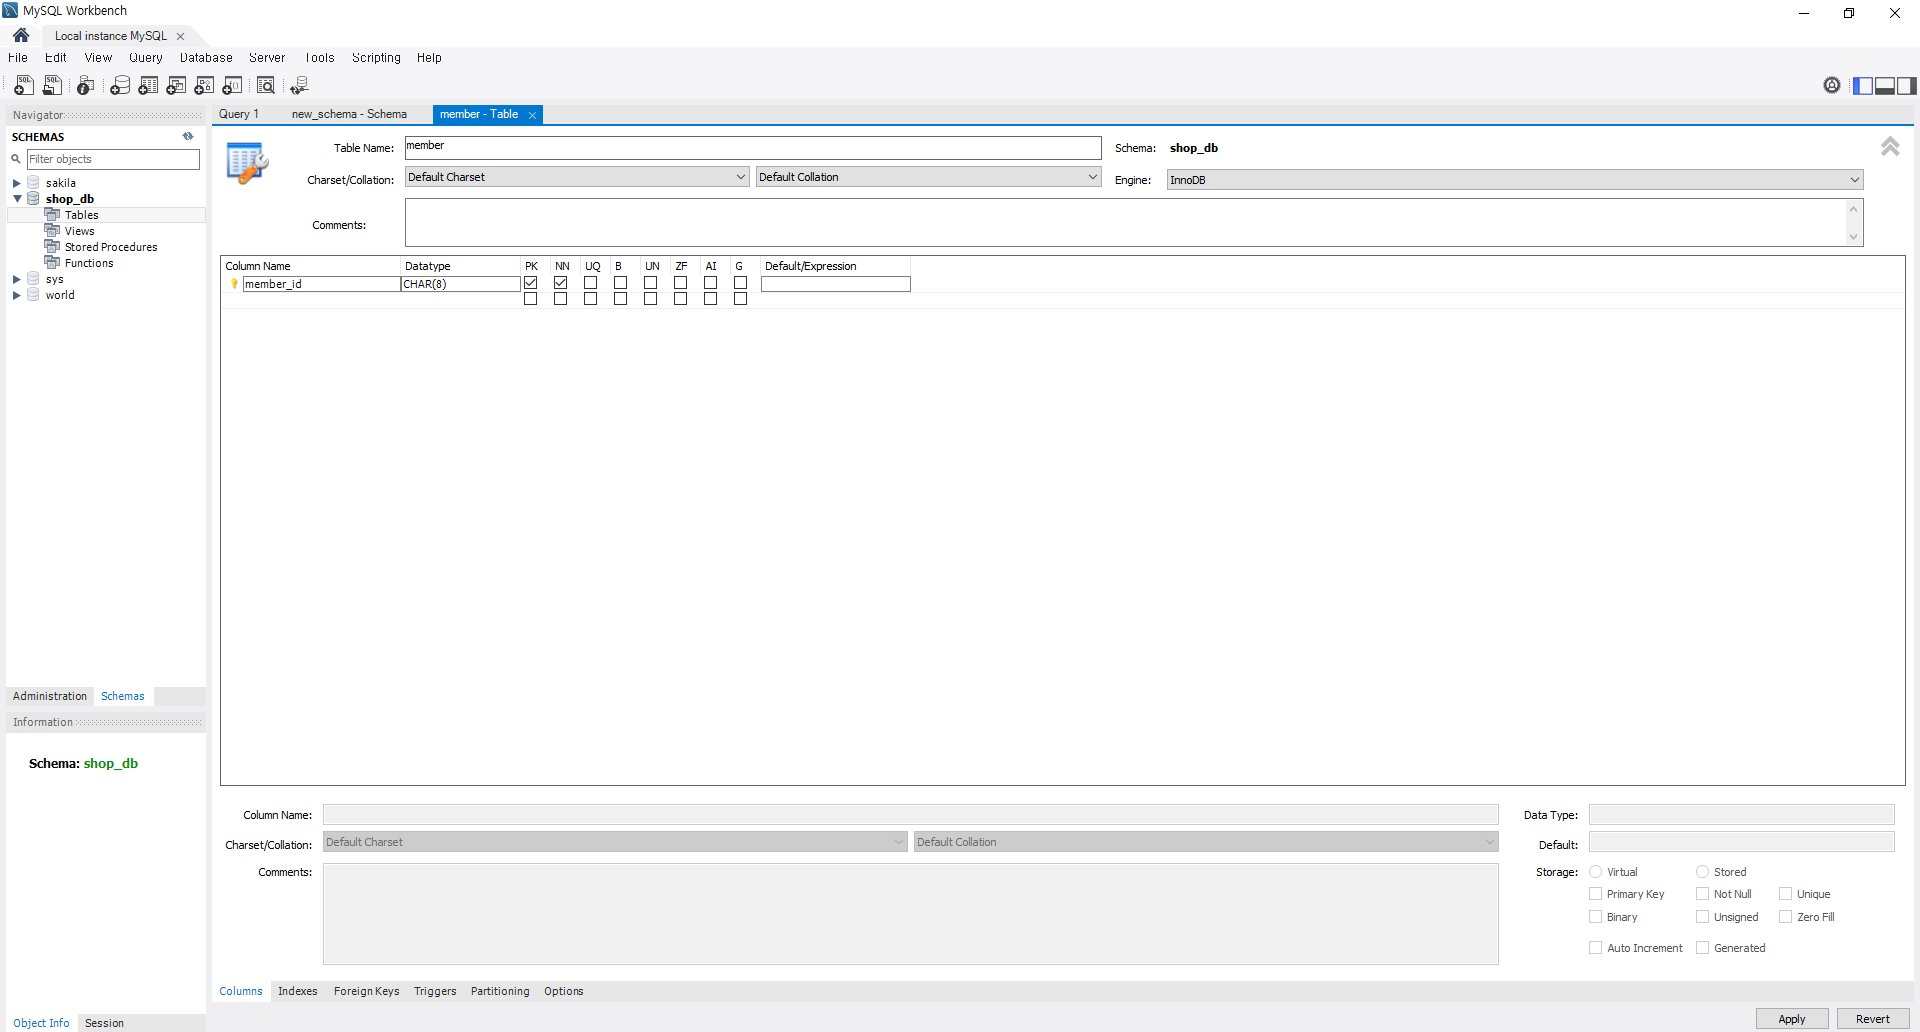Collapse the shop_db schema
The width and height of the screenshot is (1920, 1032).
17,199
